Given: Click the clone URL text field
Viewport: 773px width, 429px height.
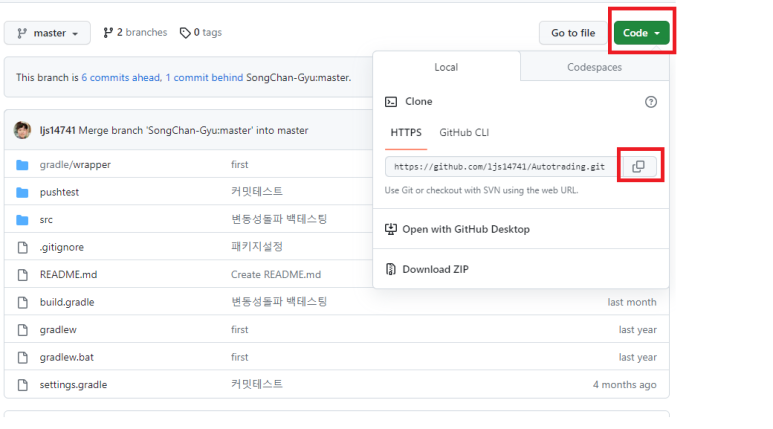Looking at the screenshot, I should tap(503, 167).
